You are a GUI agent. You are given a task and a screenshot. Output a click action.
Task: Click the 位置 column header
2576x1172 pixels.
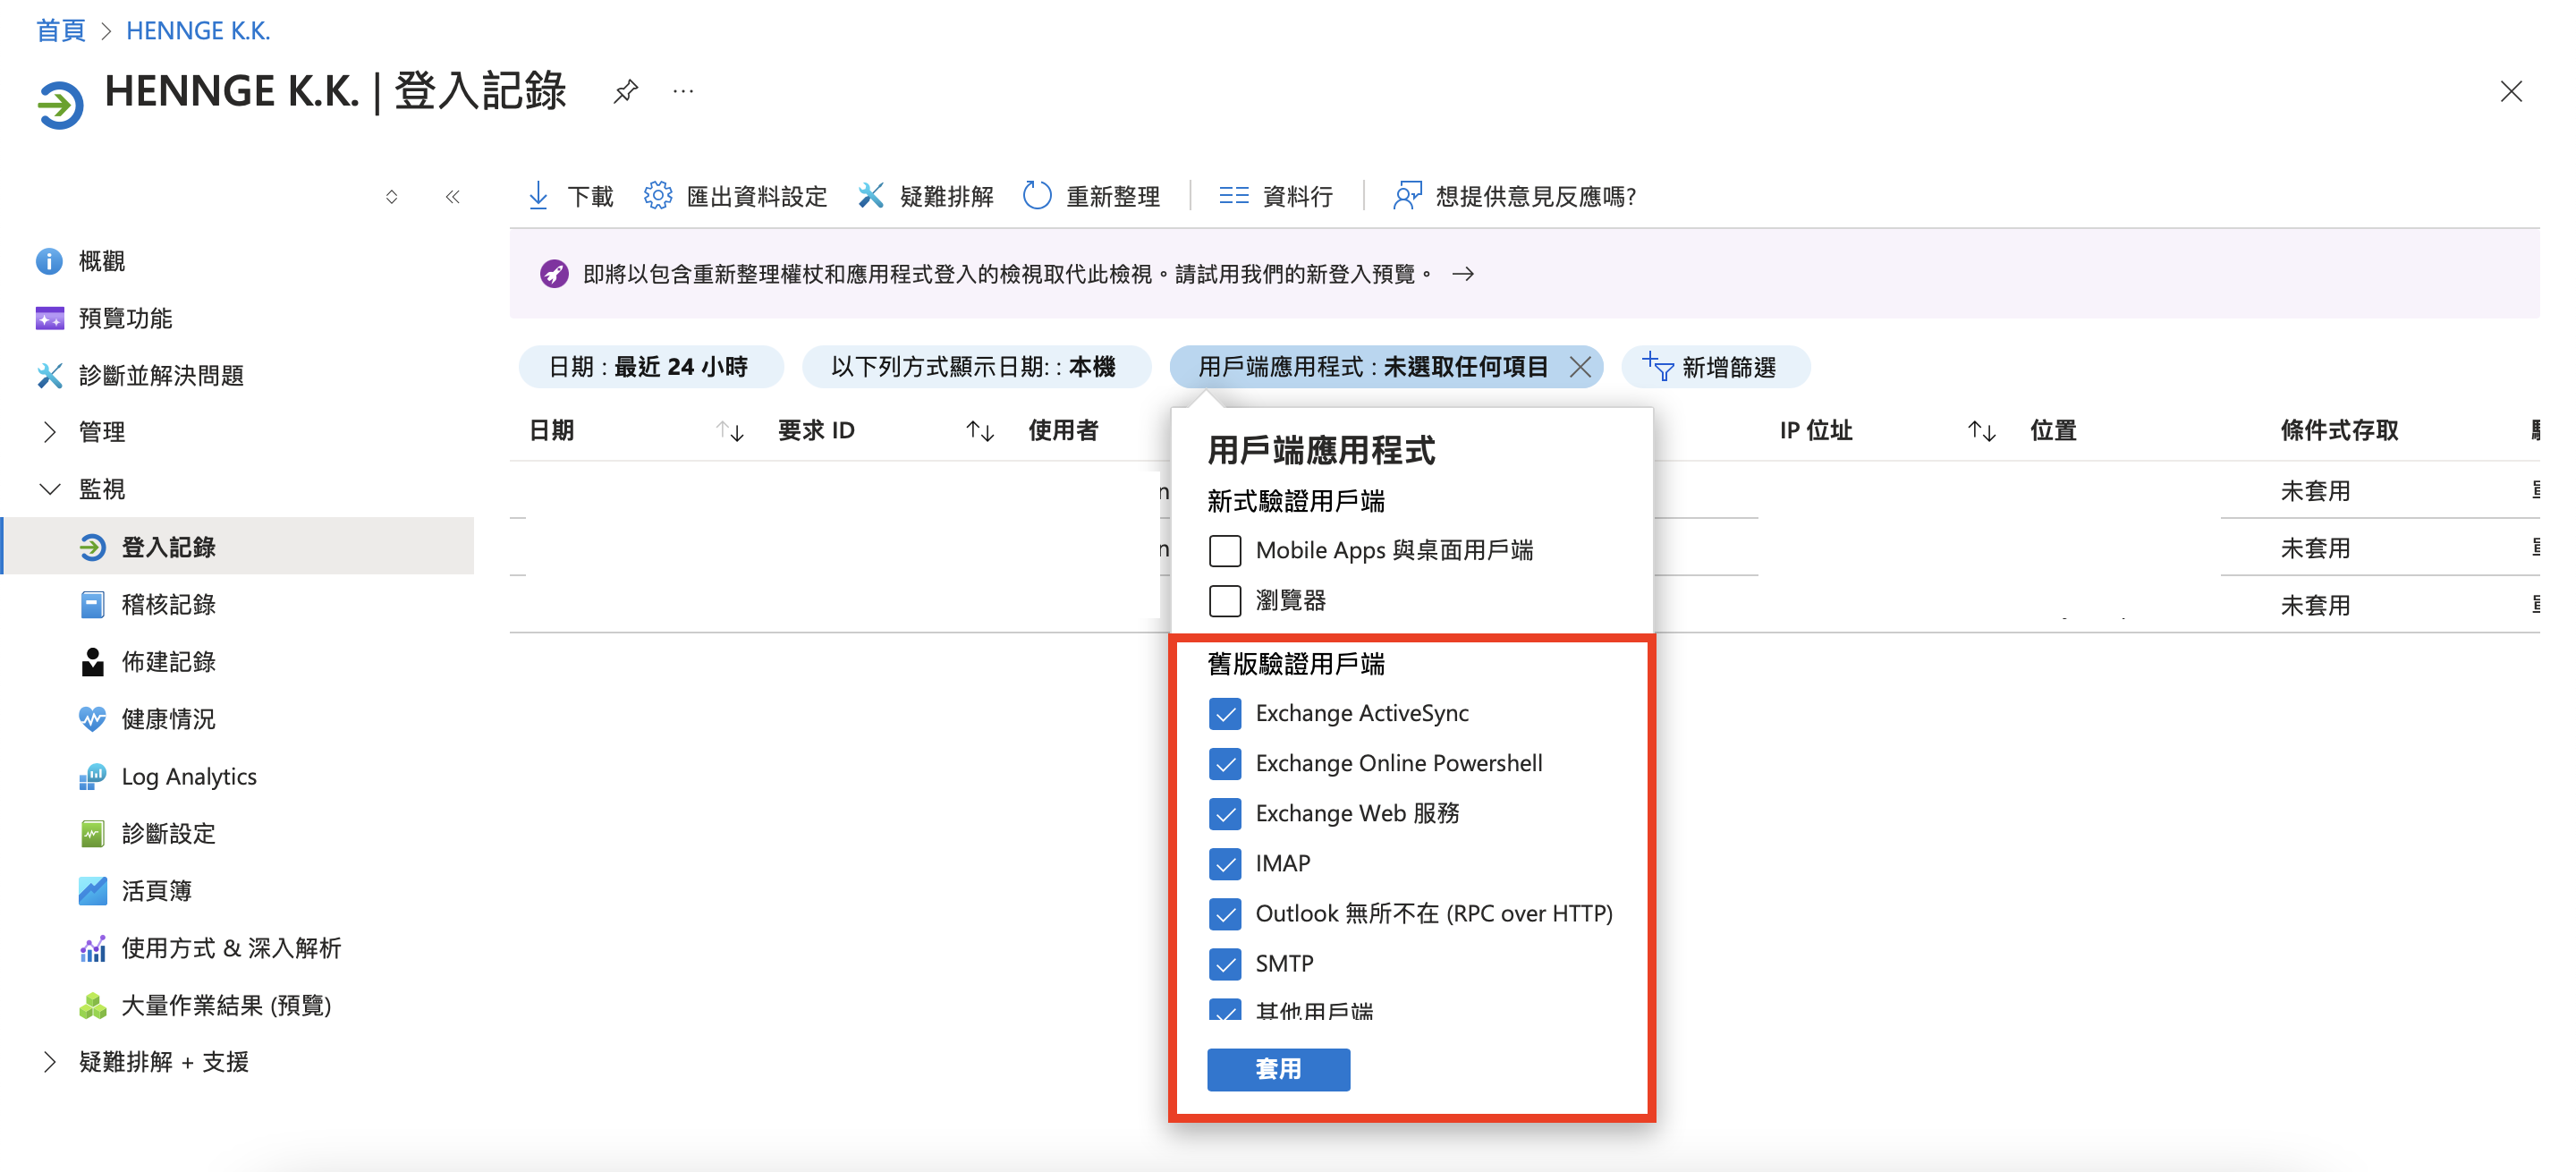(2053, 431)
